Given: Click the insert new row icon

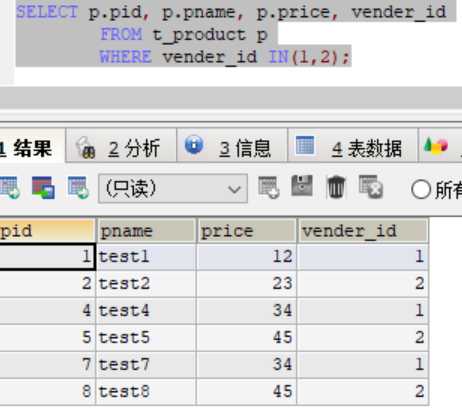Looking at the screenshot, I should click(269, 187).
